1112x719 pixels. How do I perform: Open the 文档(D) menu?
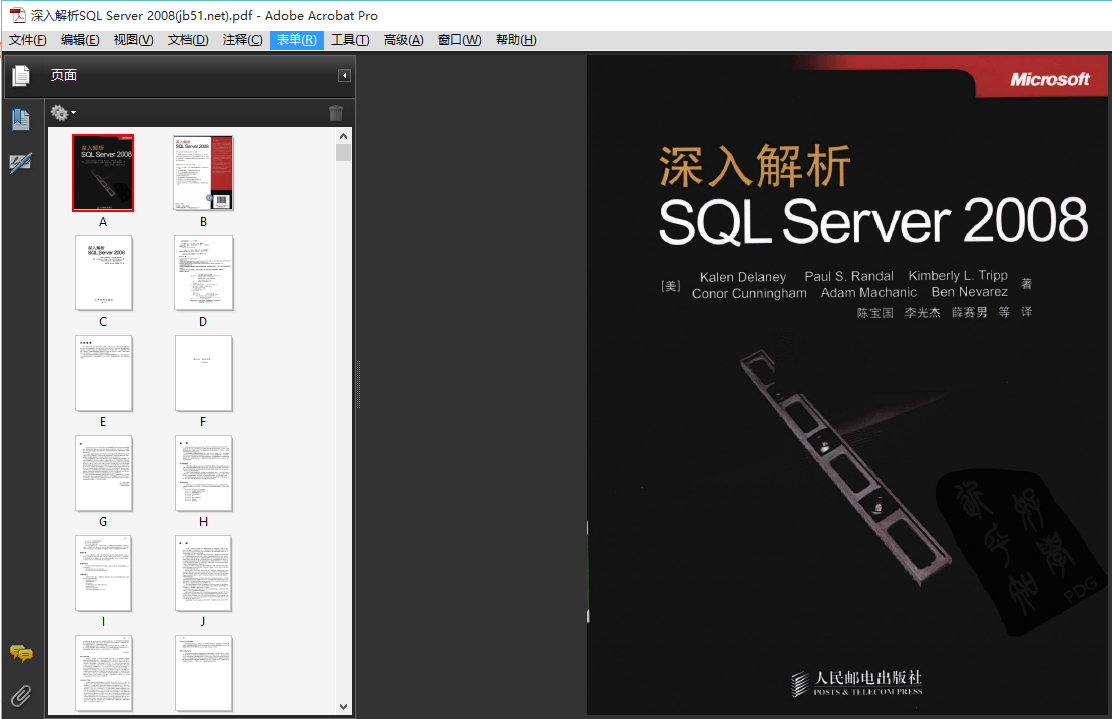pos(188,40)
